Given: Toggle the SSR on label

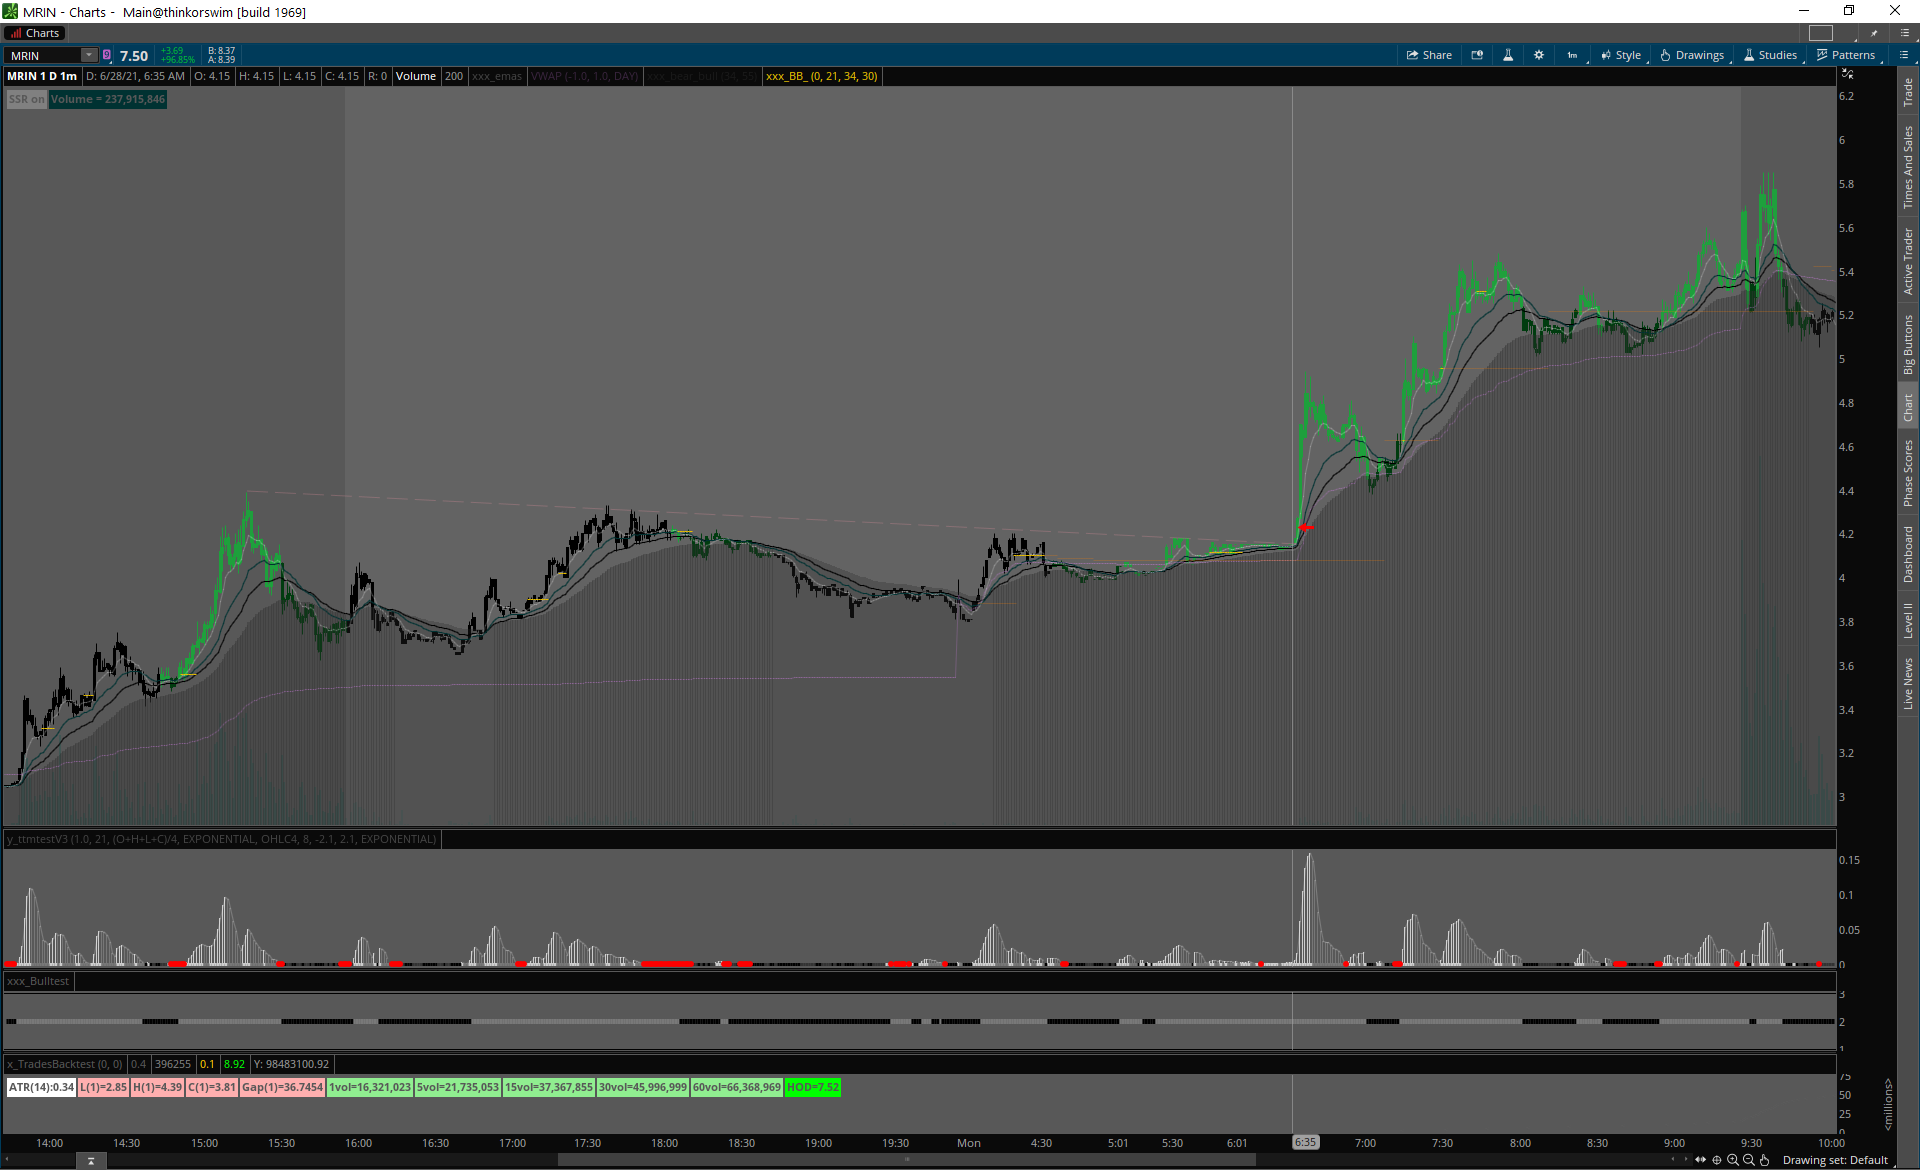Looking at the screenshot, I should pos(26,99).
